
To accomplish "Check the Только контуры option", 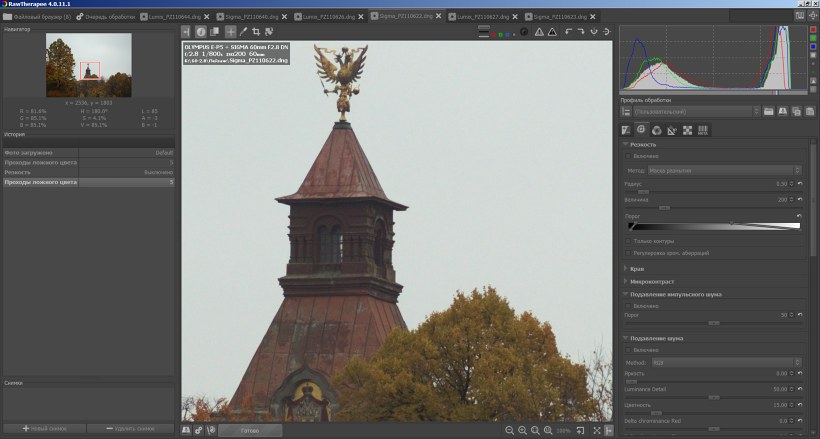I will point(628,241).
